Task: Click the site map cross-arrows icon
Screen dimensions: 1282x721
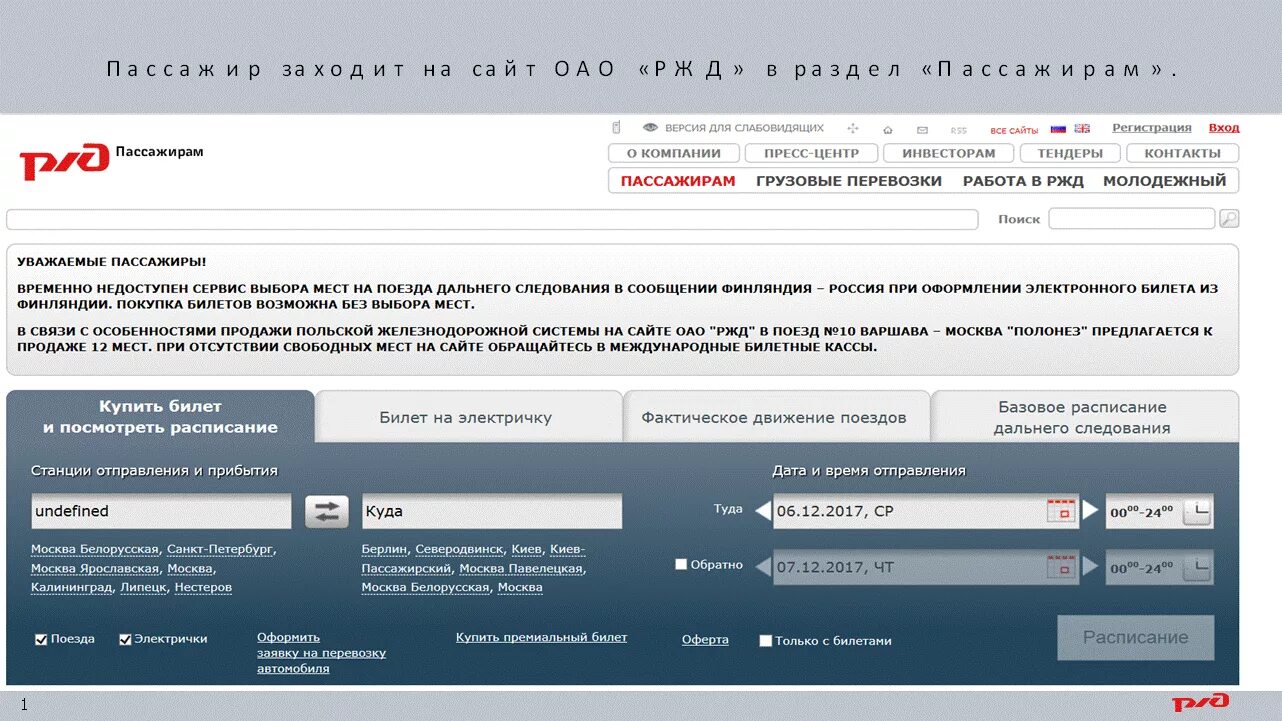Action: pos(853,129)
